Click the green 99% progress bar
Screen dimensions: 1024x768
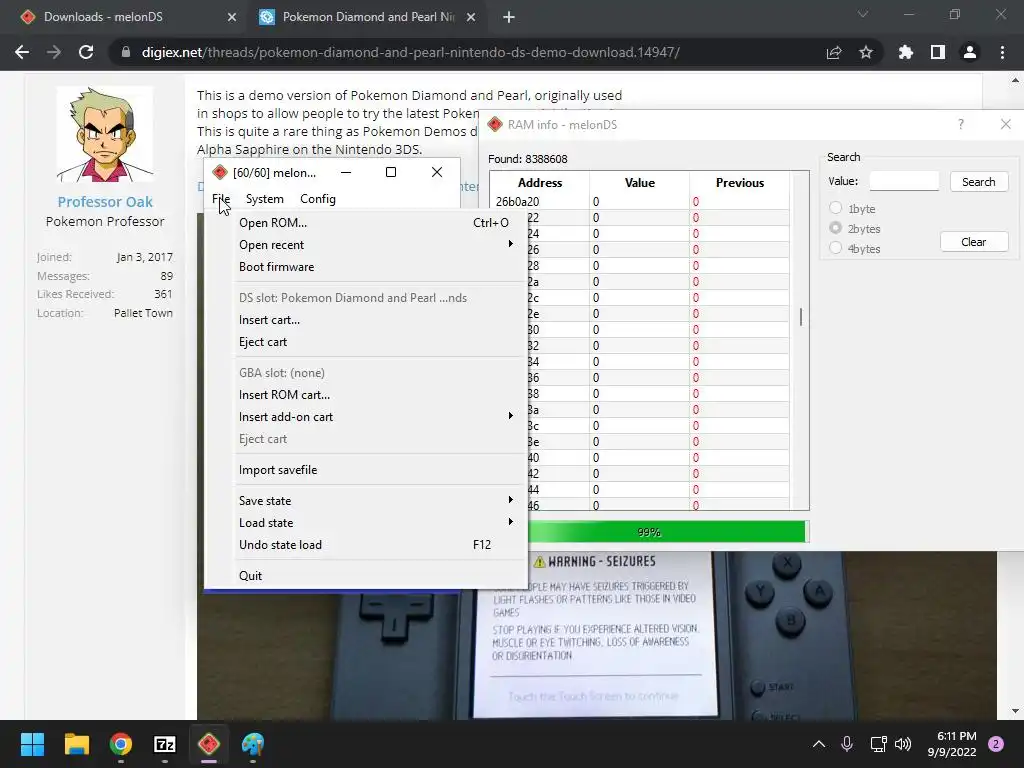click(666, 532)
